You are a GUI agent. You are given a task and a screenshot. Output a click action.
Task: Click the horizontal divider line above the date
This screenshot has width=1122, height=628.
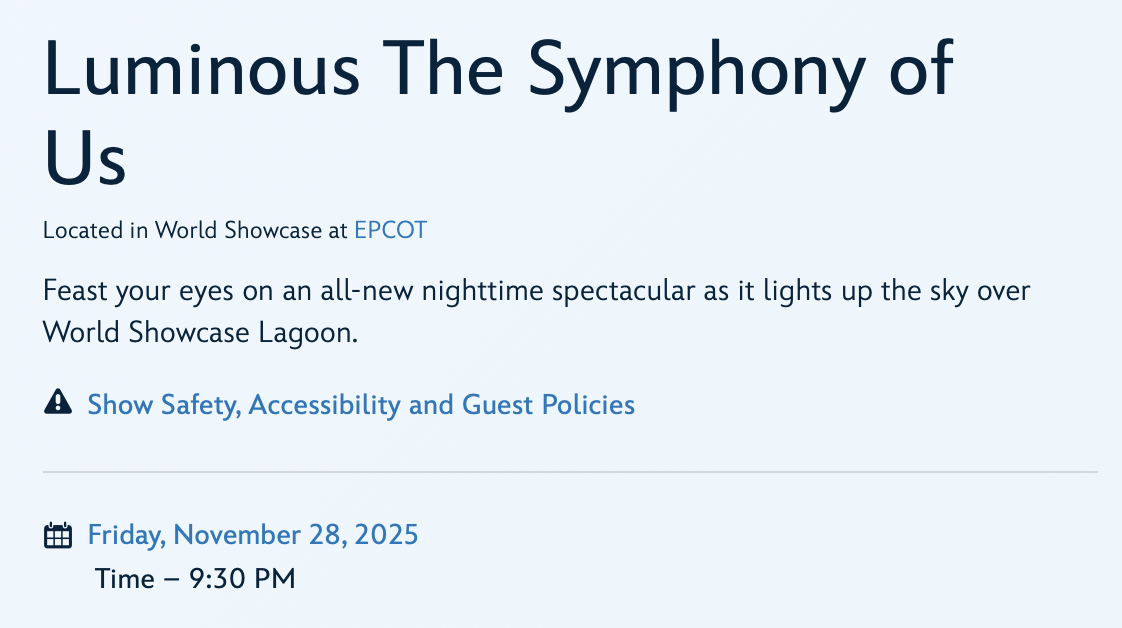(x=570, y=471)
